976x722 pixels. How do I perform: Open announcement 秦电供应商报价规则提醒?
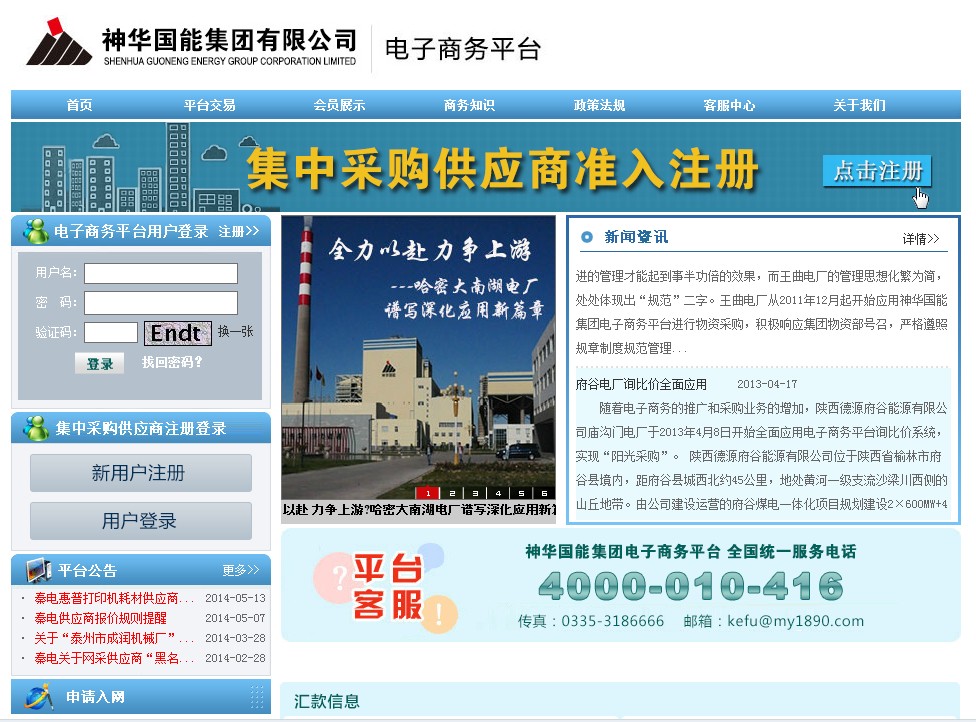tap(100, 618)
